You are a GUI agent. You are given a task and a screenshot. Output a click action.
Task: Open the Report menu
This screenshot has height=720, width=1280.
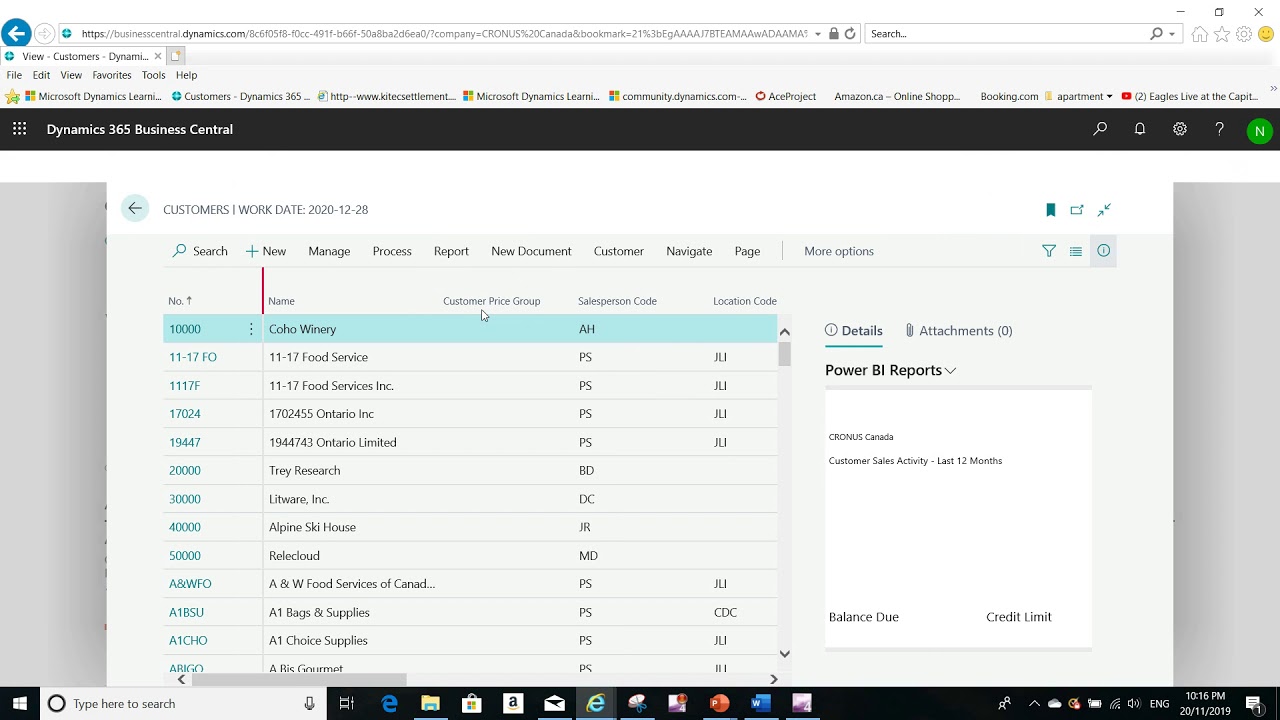pyautogui.click(x=451, y=251)
